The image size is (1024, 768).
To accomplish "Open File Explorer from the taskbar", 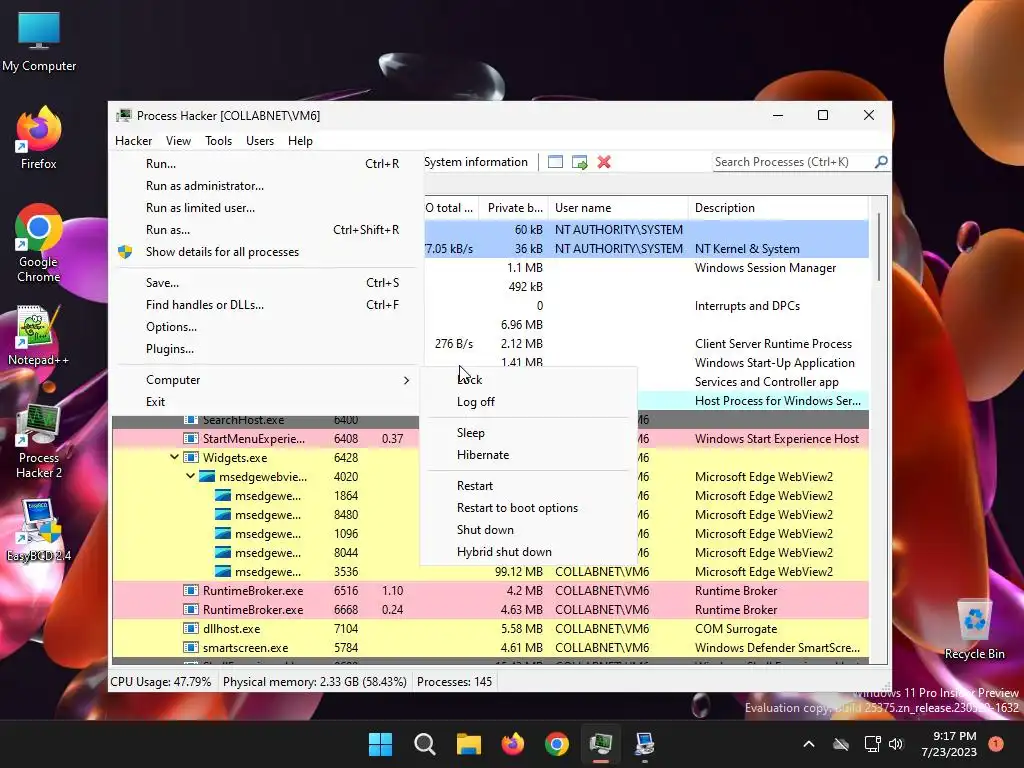I will [x=468, y=744].
